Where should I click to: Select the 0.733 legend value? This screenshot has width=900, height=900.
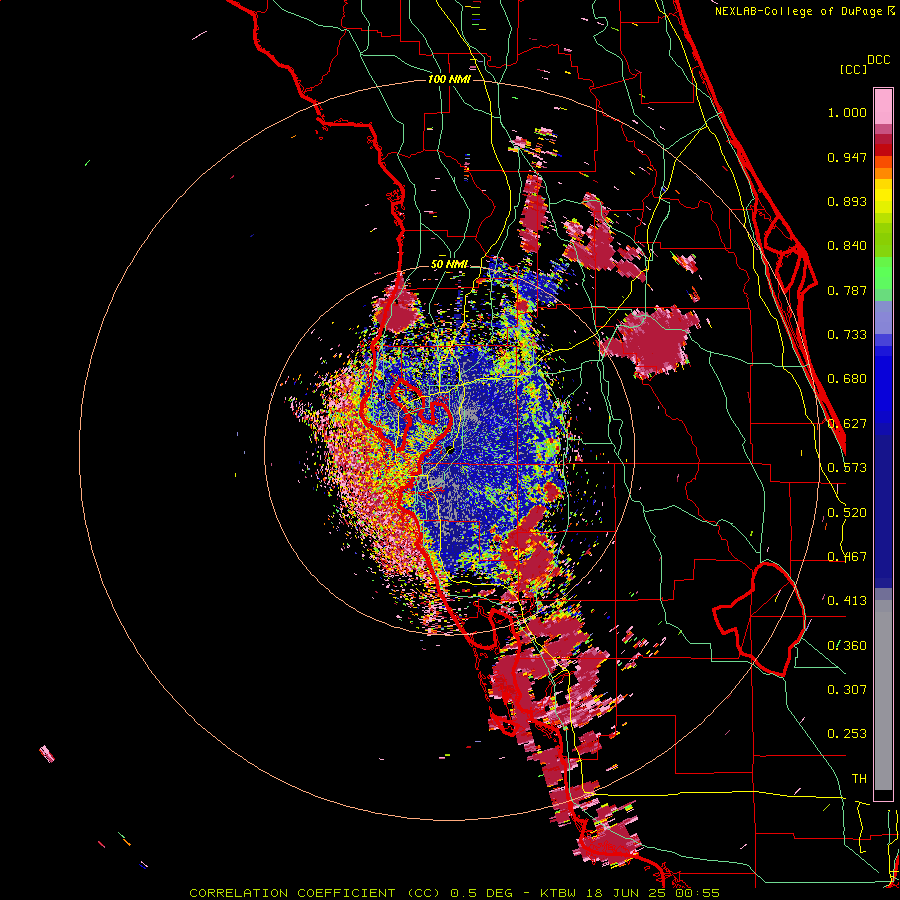coord(847,335)
